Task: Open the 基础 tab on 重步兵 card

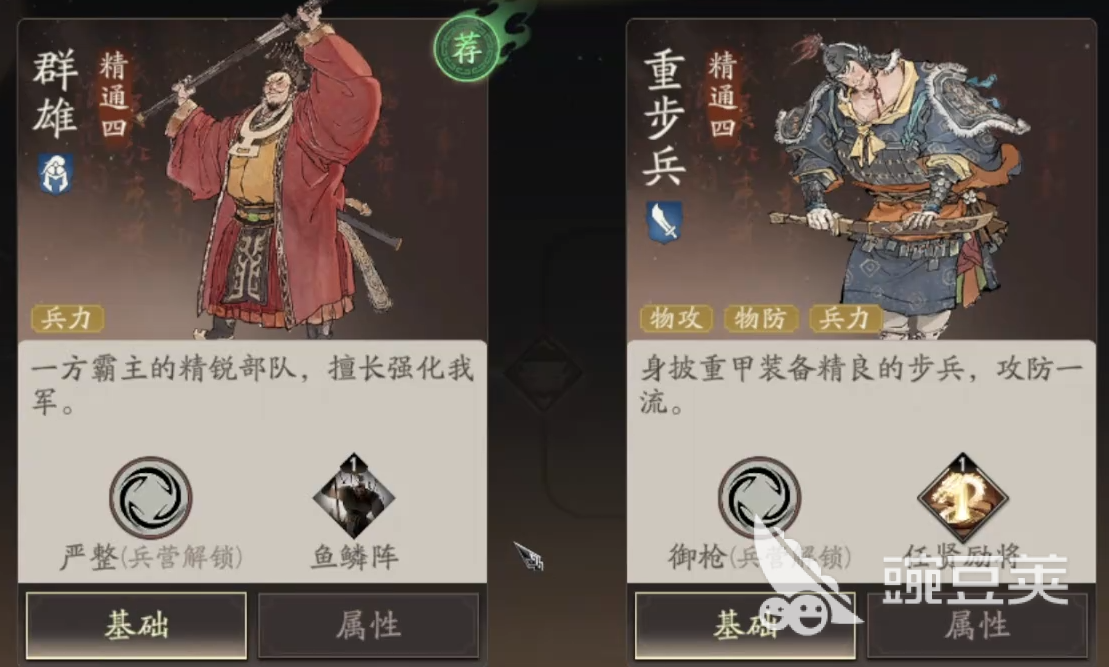Action: 745,625
